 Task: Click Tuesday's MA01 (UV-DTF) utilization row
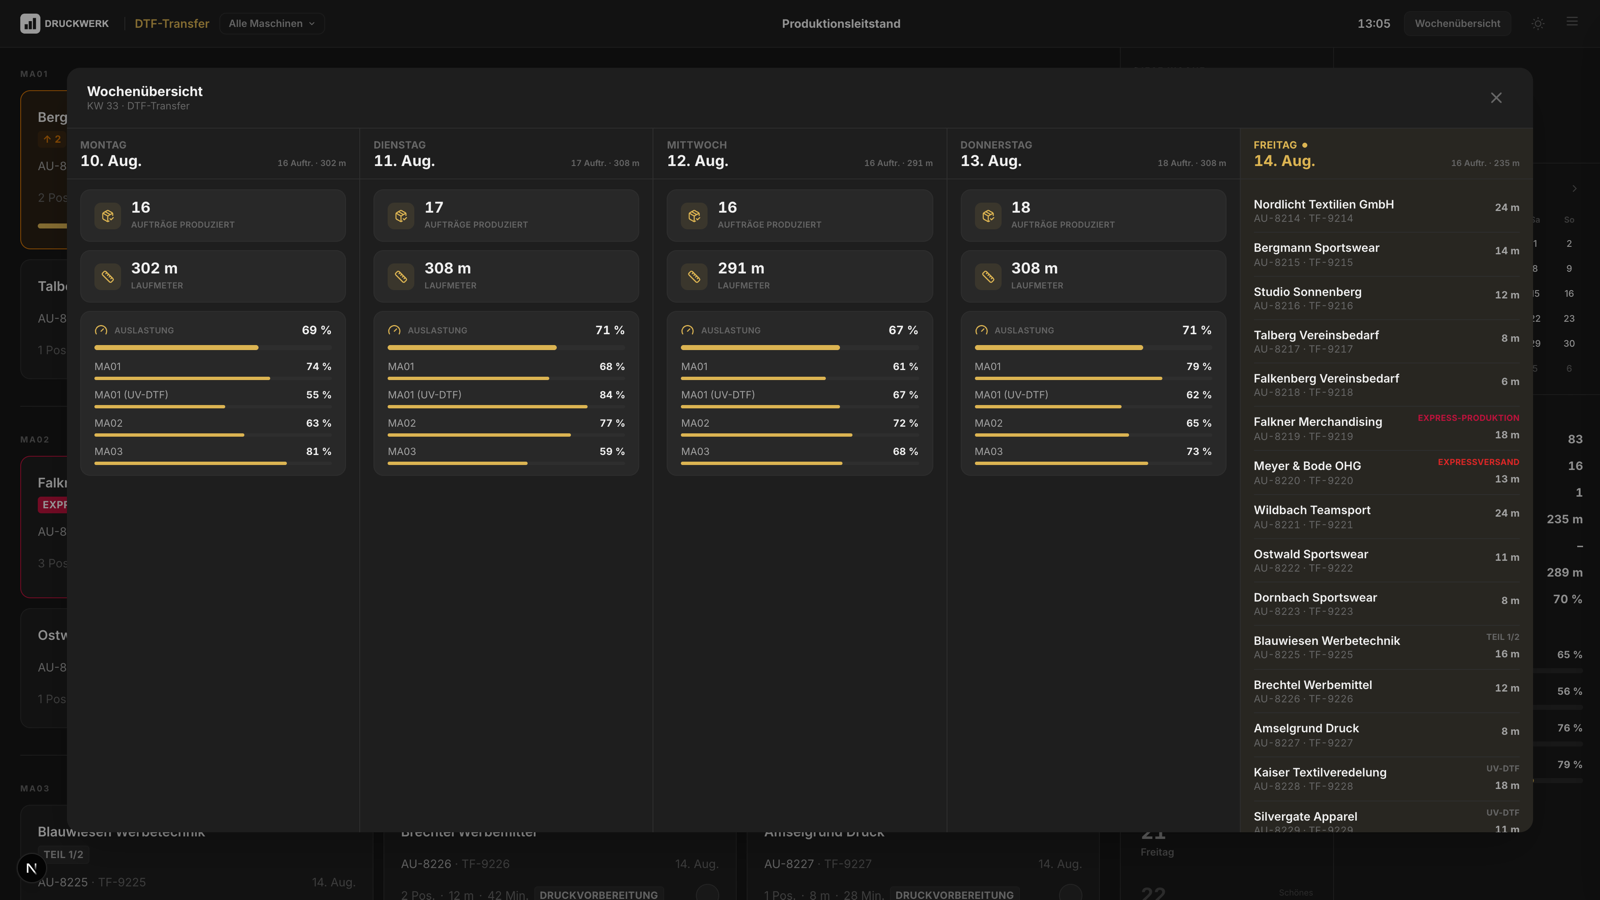pos(506,398)
